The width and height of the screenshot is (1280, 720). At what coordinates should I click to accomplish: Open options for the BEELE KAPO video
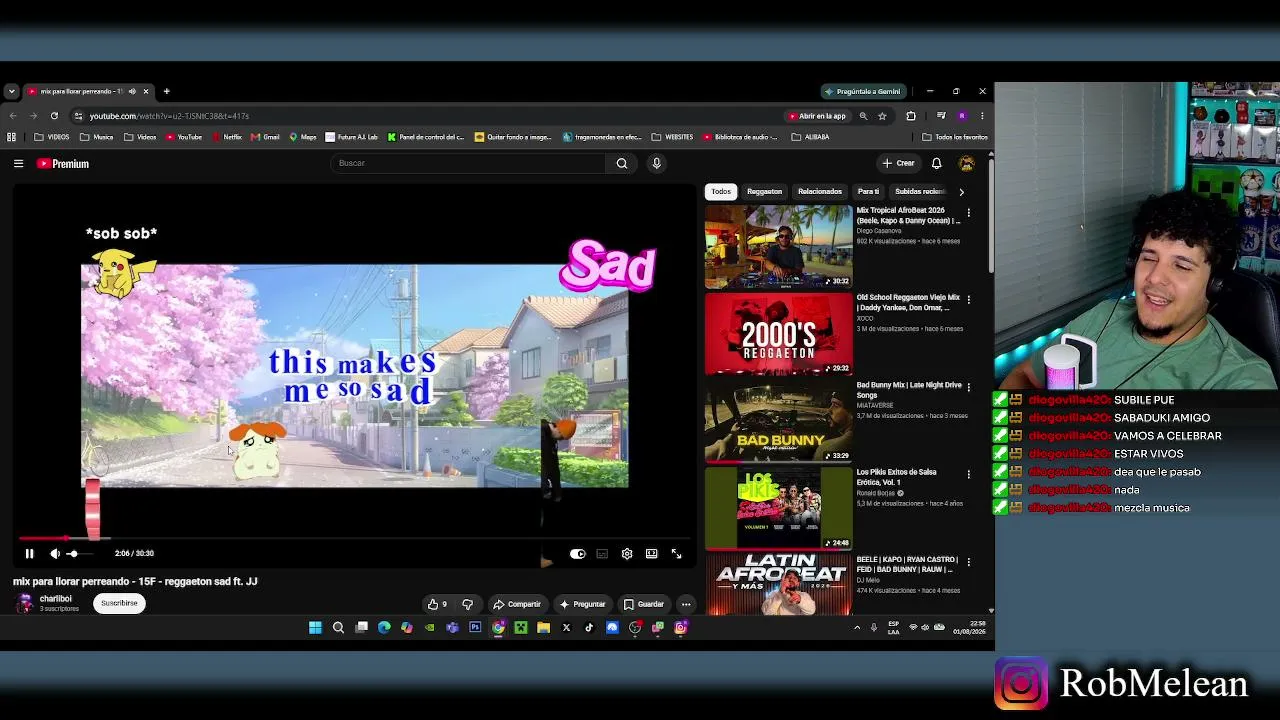pos(968,561)
